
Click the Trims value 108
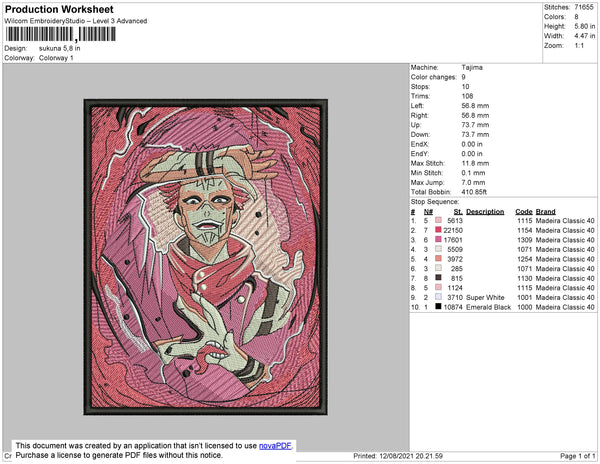tap(467, 96)
